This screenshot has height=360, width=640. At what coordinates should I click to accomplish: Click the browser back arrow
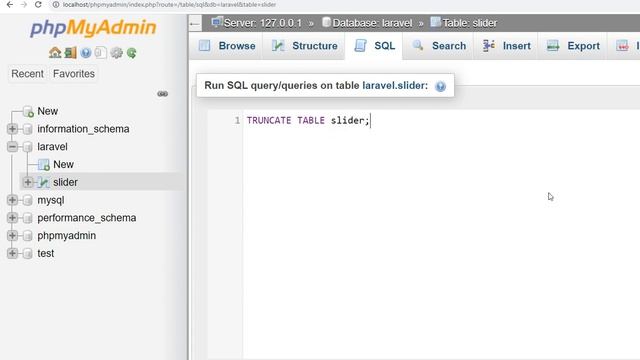point(9,4)
